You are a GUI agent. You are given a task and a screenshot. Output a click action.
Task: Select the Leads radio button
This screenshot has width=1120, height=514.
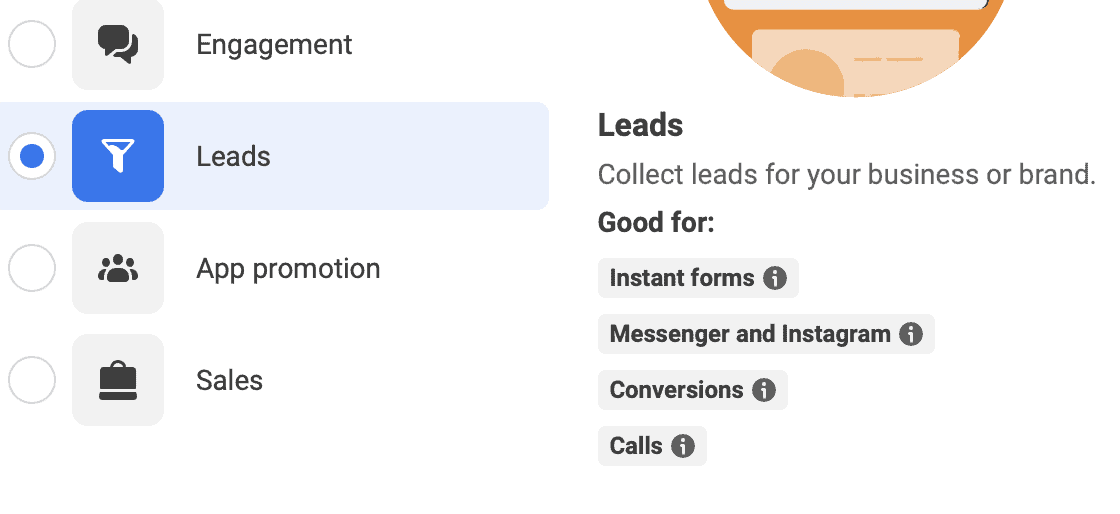[x=32, y=156]
